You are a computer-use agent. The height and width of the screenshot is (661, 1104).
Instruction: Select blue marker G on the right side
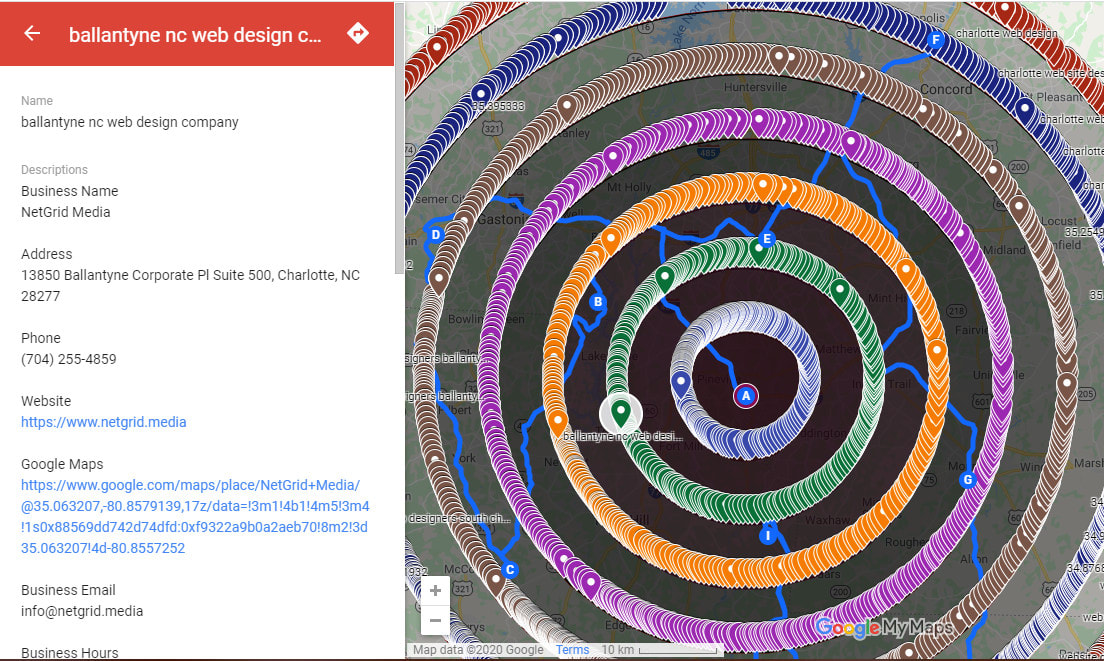tap(967, 479)
